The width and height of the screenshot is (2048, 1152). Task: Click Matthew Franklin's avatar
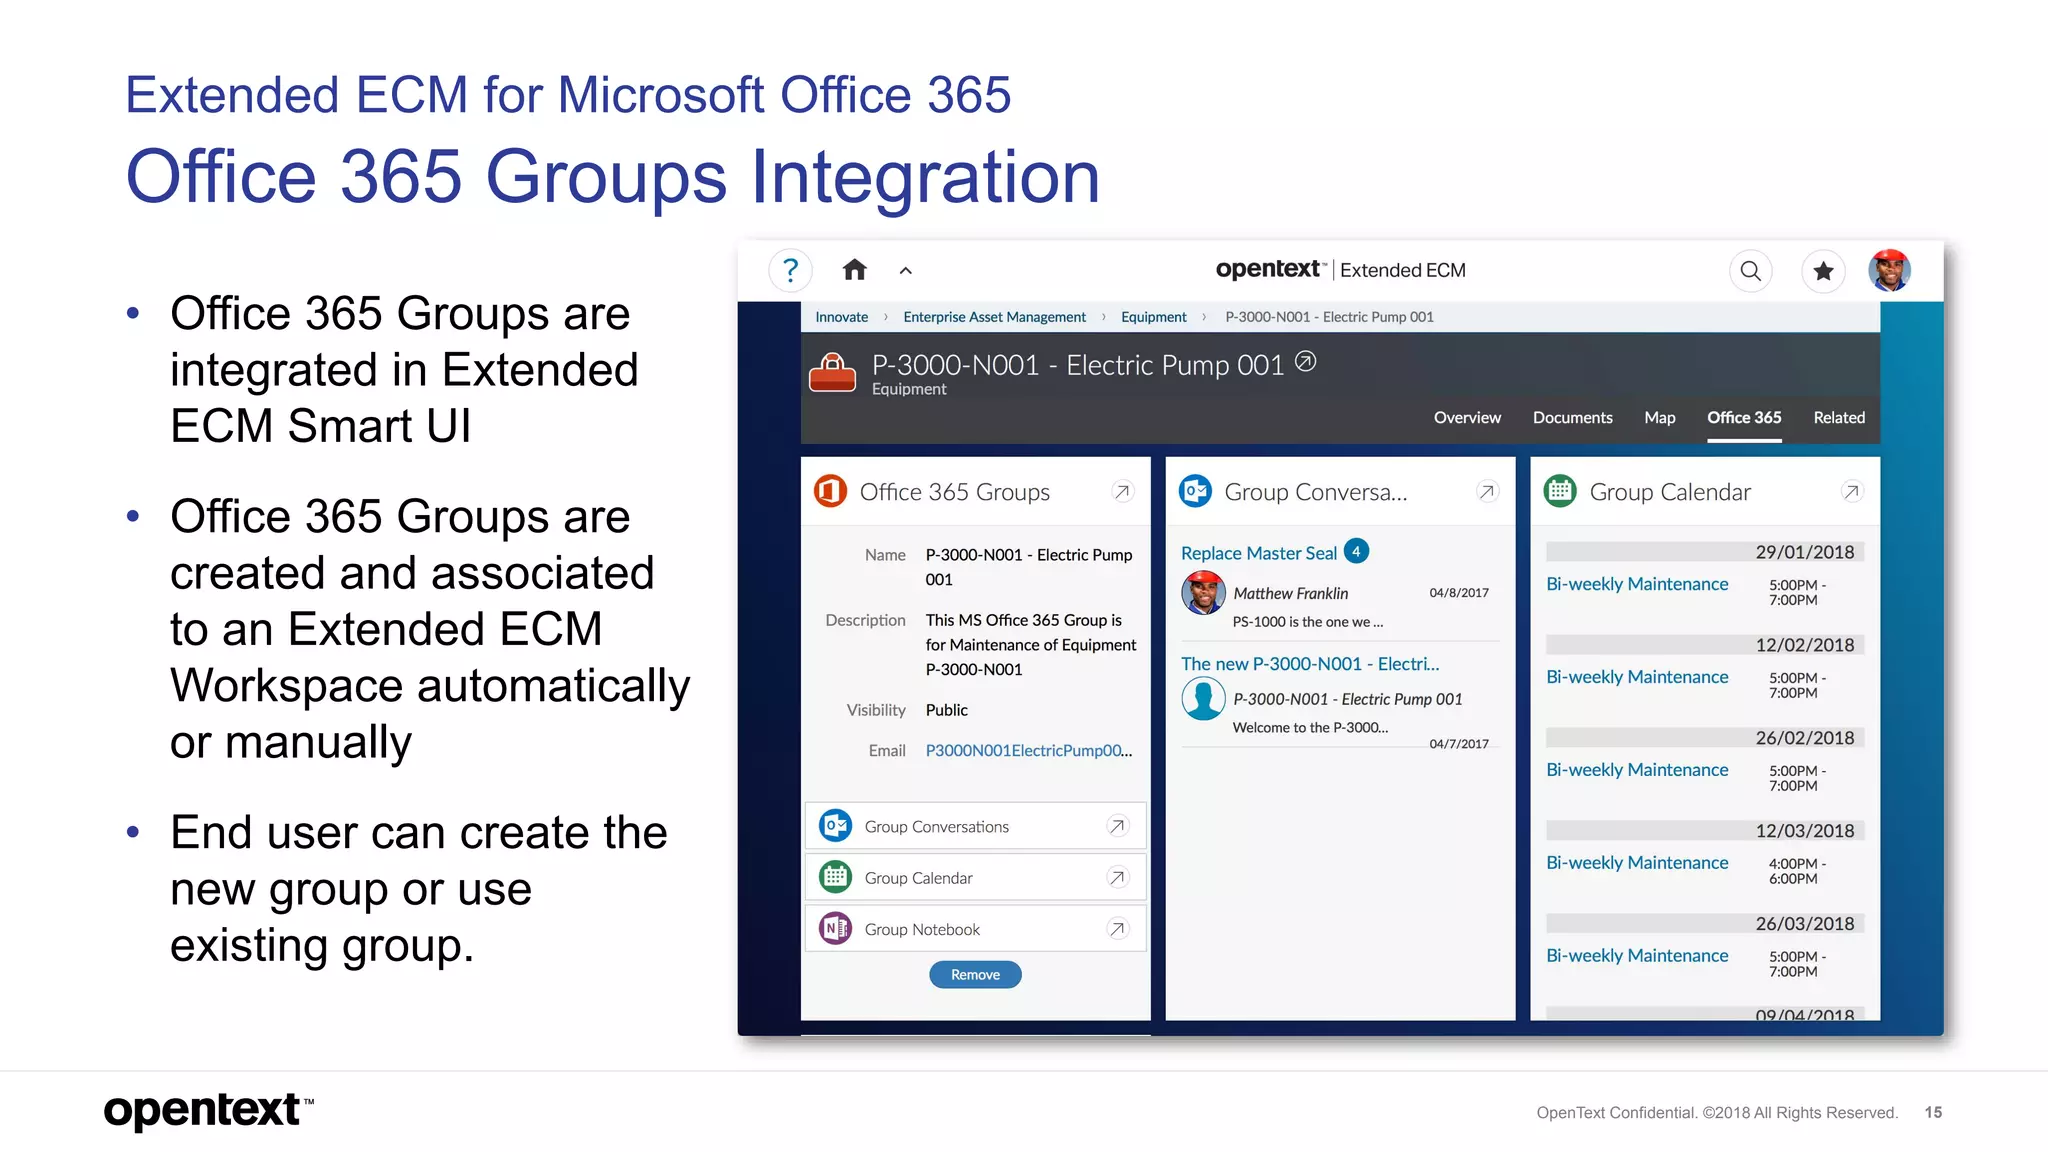[x=1203, y=593]
